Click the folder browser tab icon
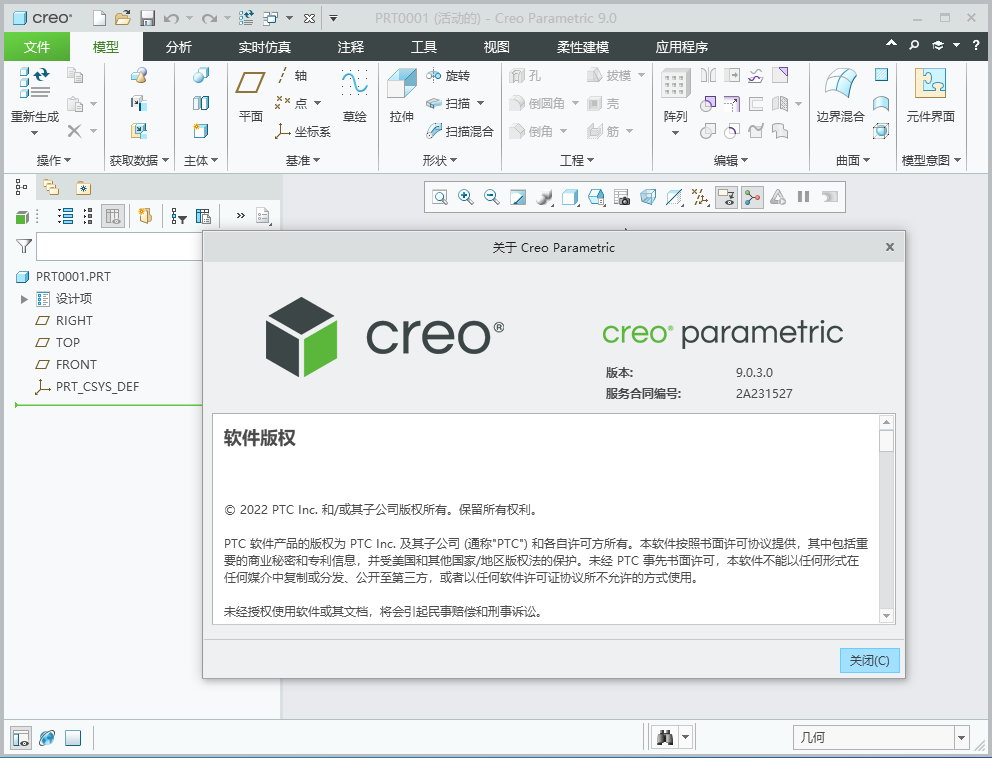Screen dimensions: 992x758 pyautogui.click(x=51, y=187)
